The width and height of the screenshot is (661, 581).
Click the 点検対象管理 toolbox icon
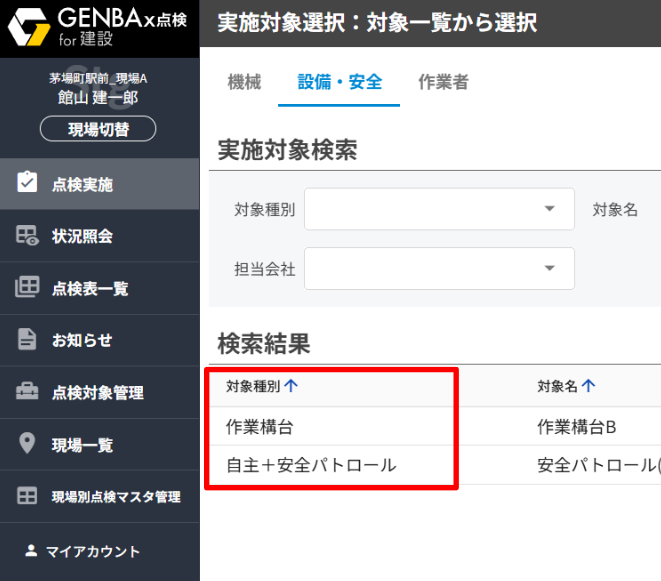[27, 392]
